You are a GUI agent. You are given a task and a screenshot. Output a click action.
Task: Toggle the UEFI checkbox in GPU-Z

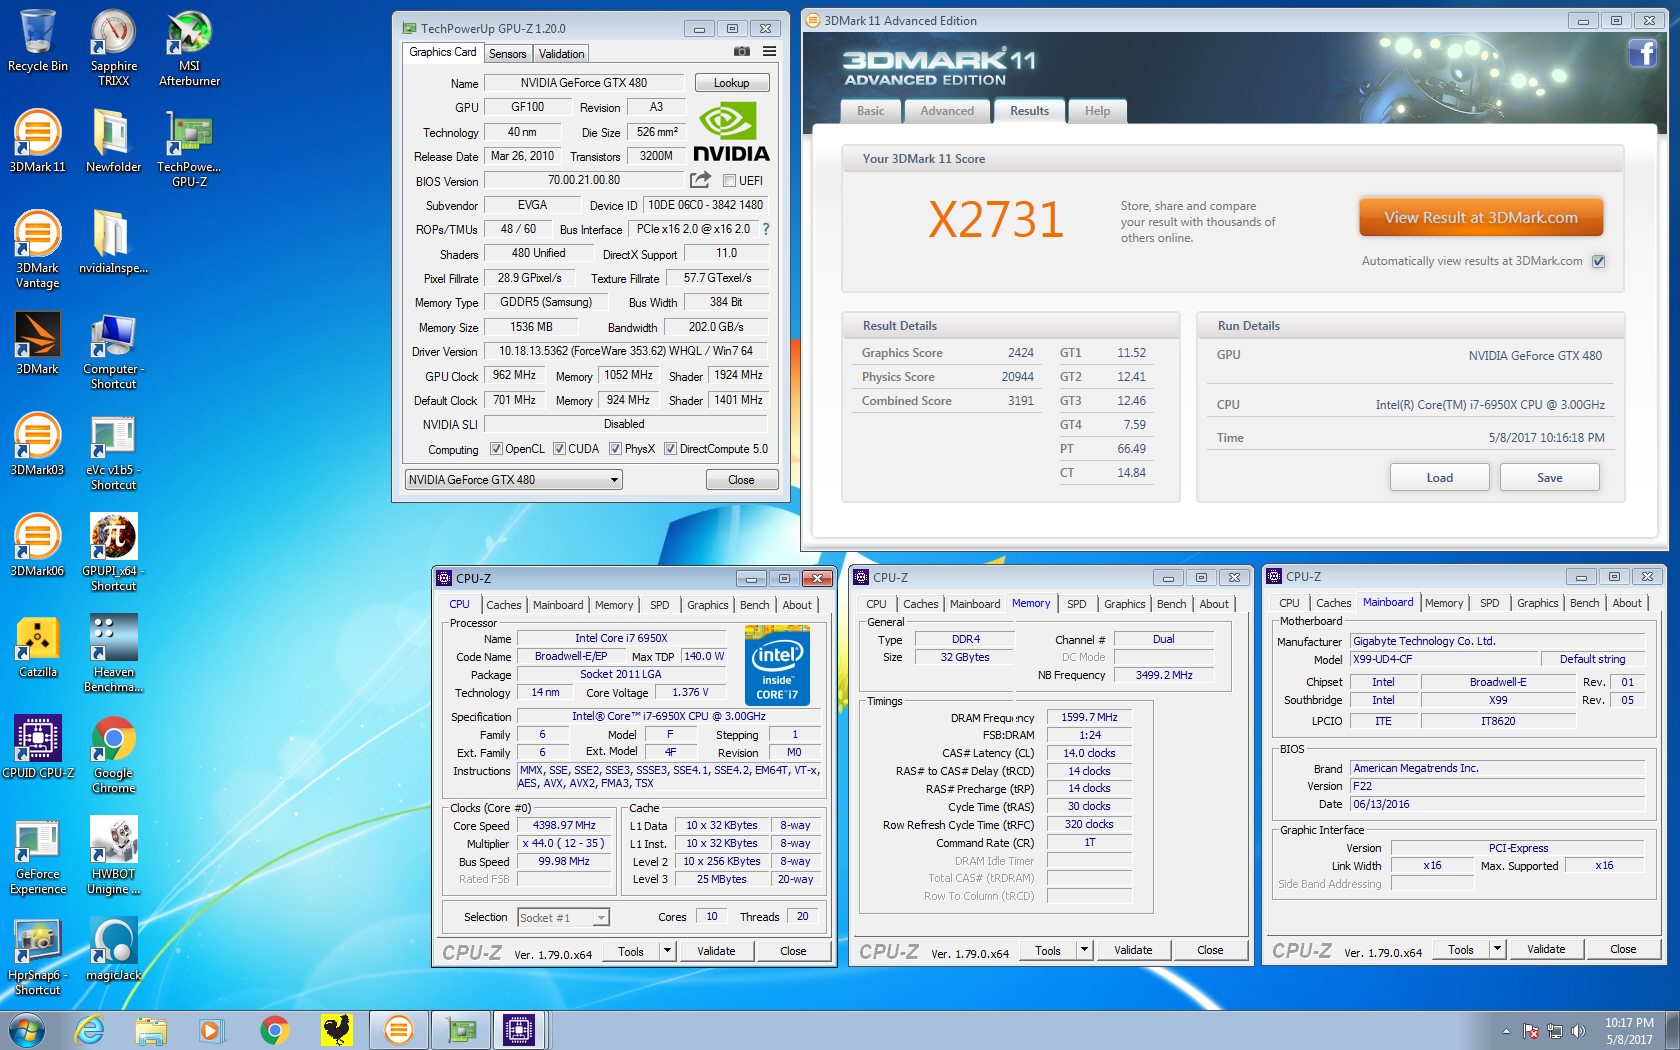coord(729,181)
